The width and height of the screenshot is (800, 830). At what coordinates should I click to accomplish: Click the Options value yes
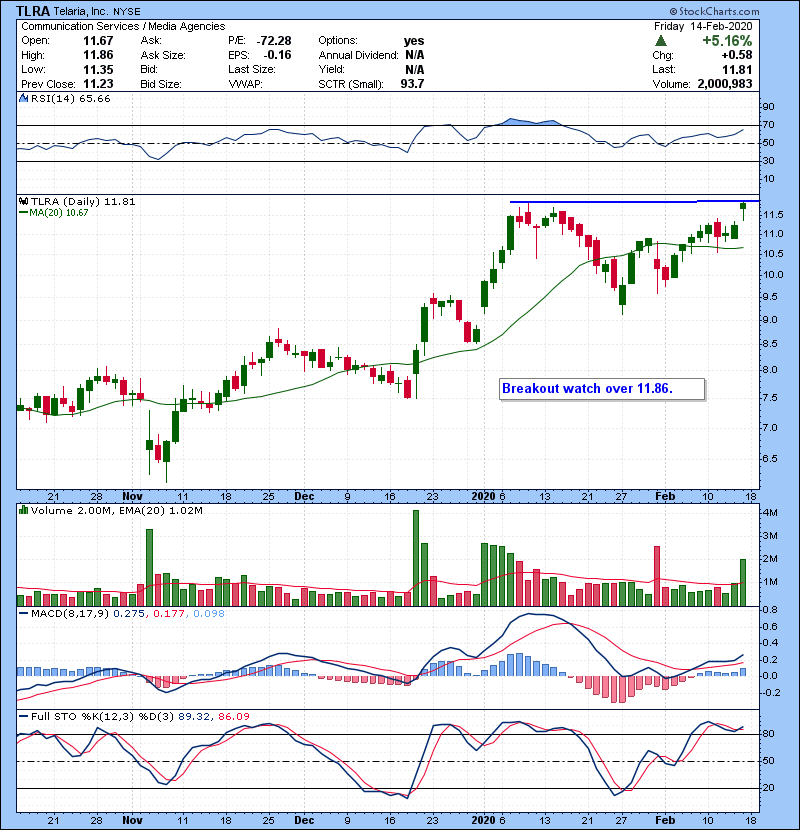coord(414,41)
